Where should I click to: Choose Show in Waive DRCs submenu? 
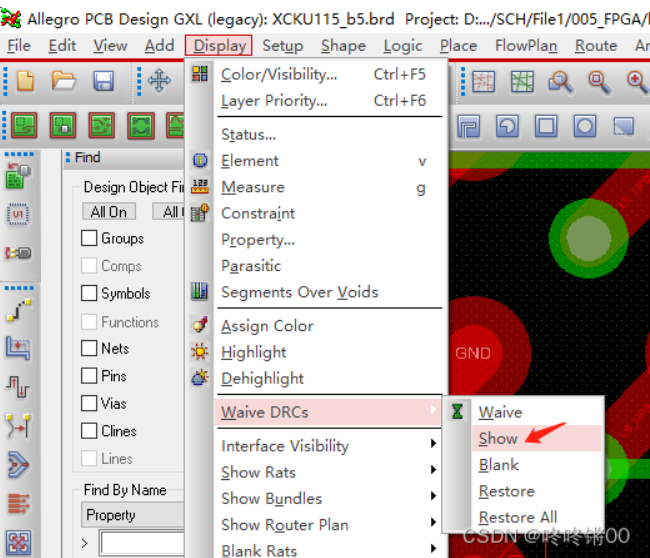[537, 438]
